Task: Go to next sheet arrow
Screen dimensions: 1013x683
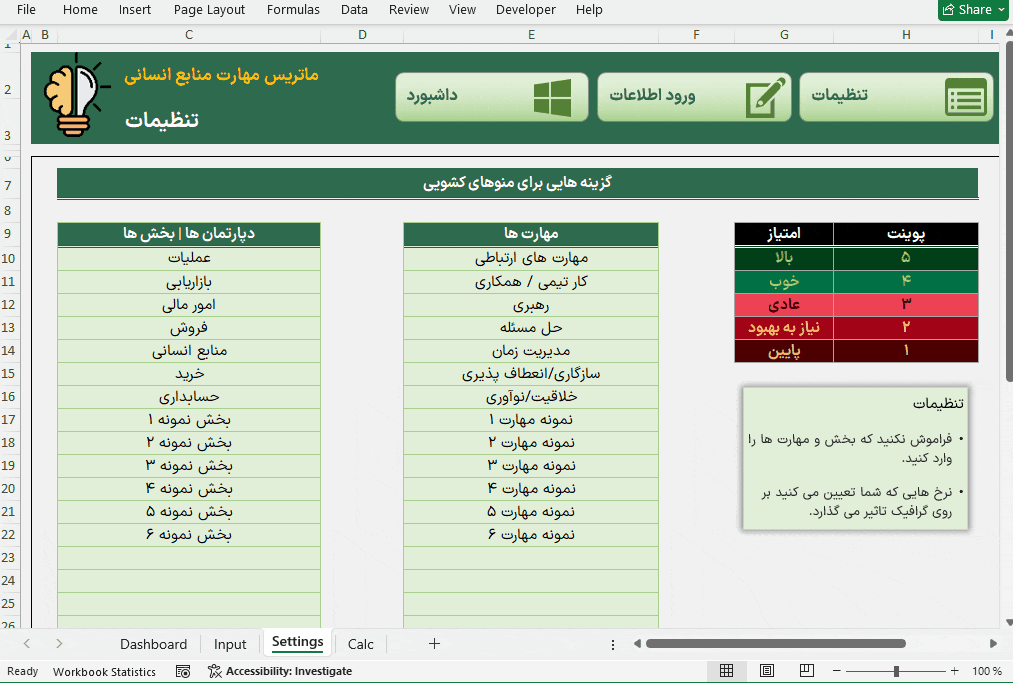Action: point(59,644)
